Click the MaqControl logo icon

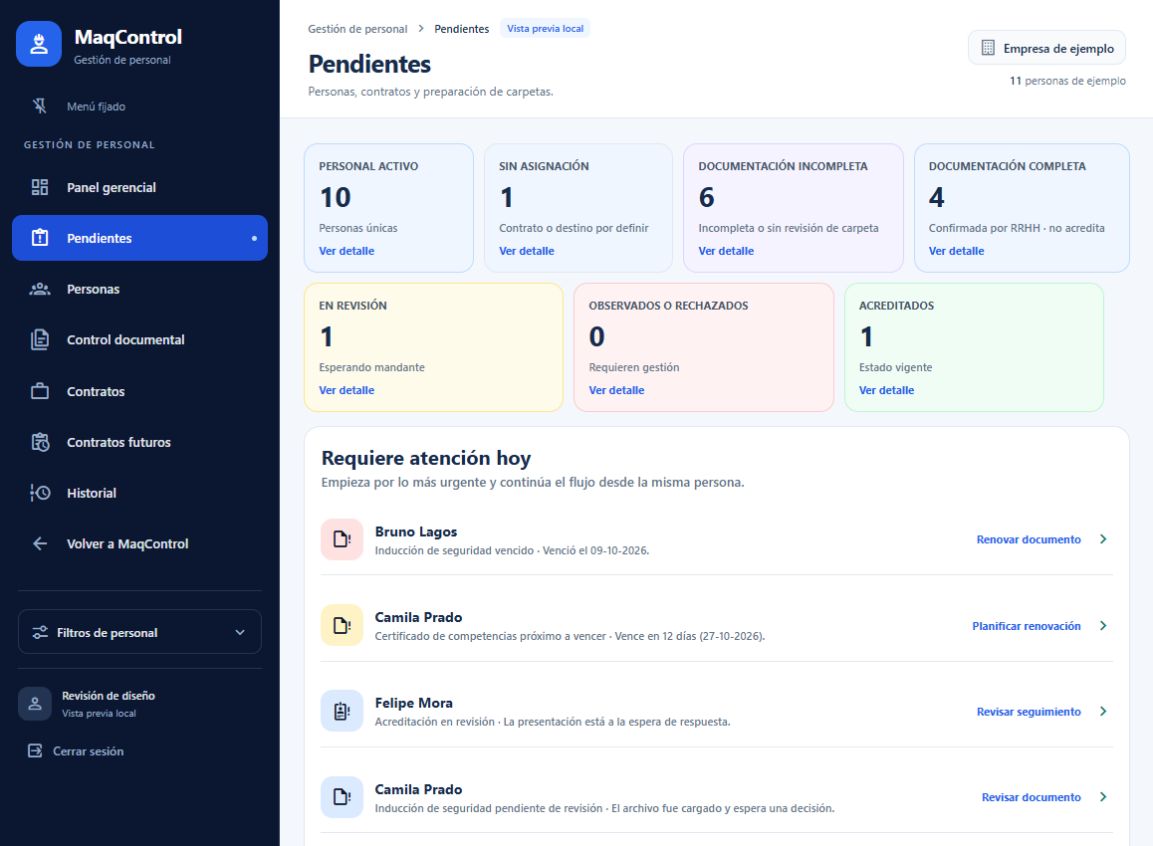pos(38,44)
